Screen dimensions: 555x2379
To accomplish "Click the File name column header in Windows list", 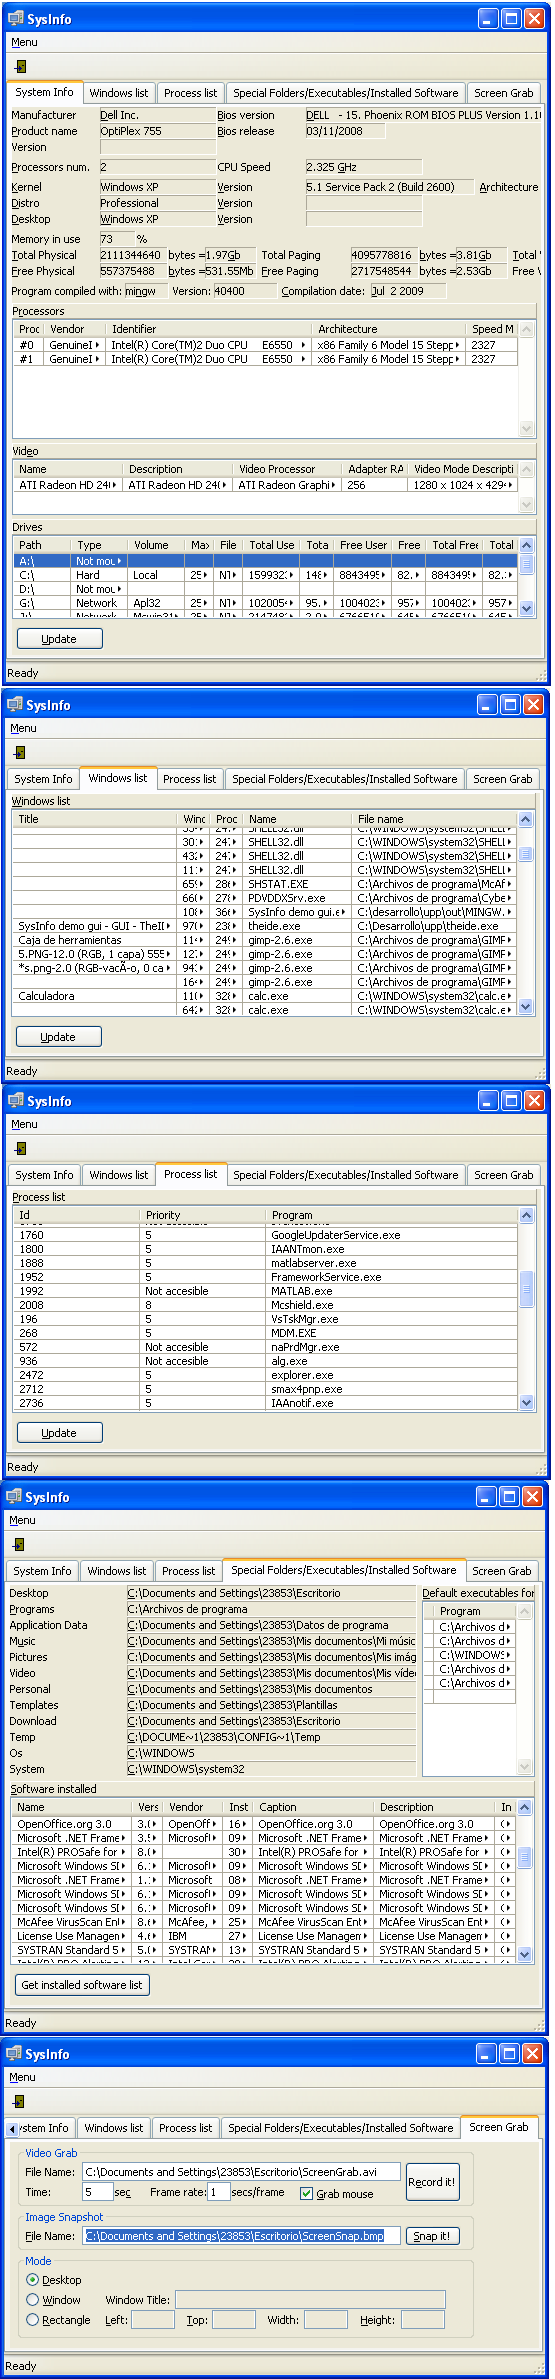I will pyautogui.click(x=434, y=819).
